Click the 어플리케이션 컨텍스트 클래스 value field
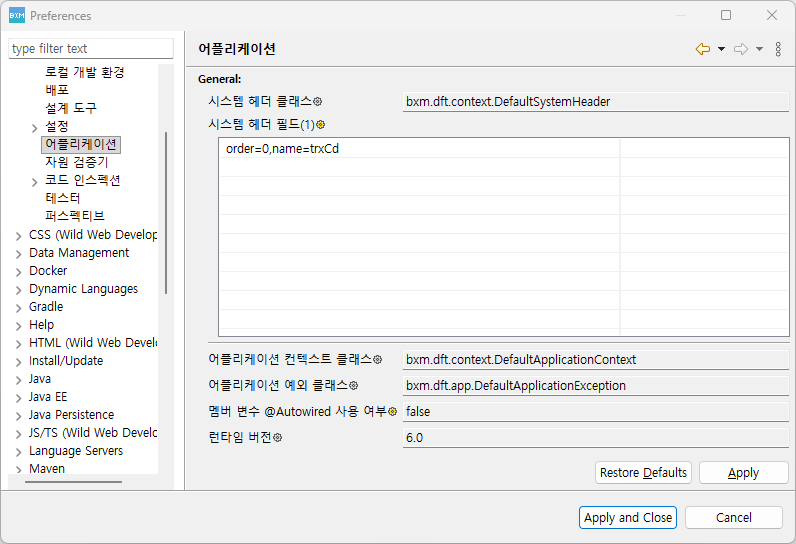 point(596,360)
